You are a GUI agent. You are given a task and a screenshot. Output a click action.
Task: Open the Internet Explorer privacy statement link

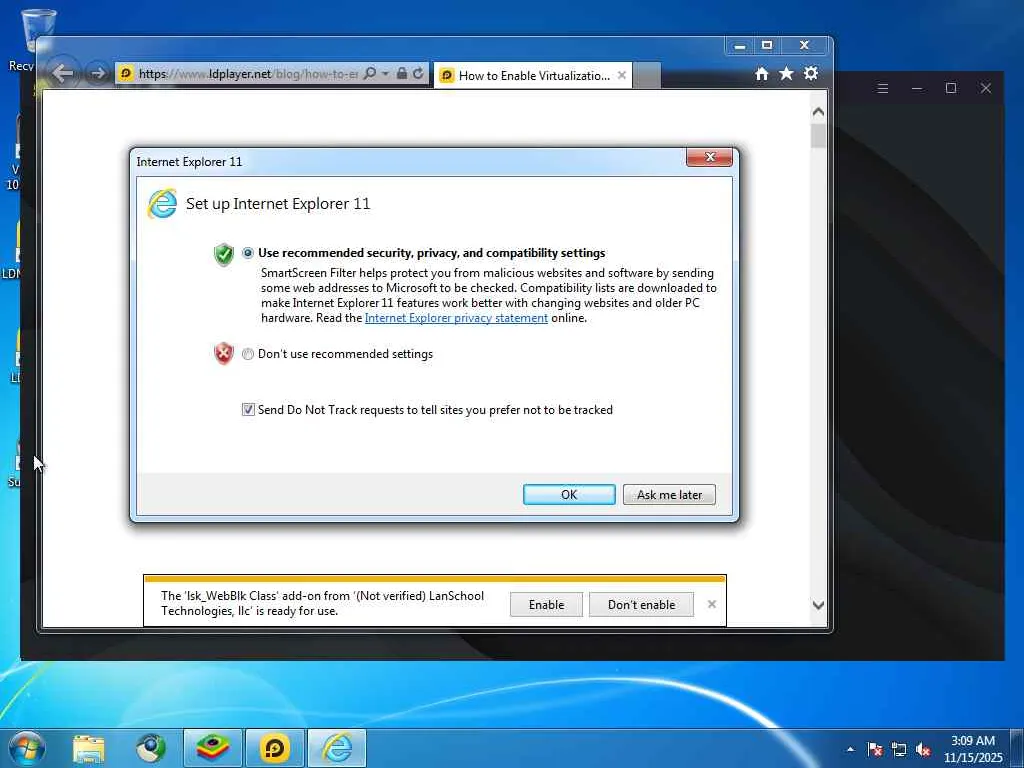[456, 318]
